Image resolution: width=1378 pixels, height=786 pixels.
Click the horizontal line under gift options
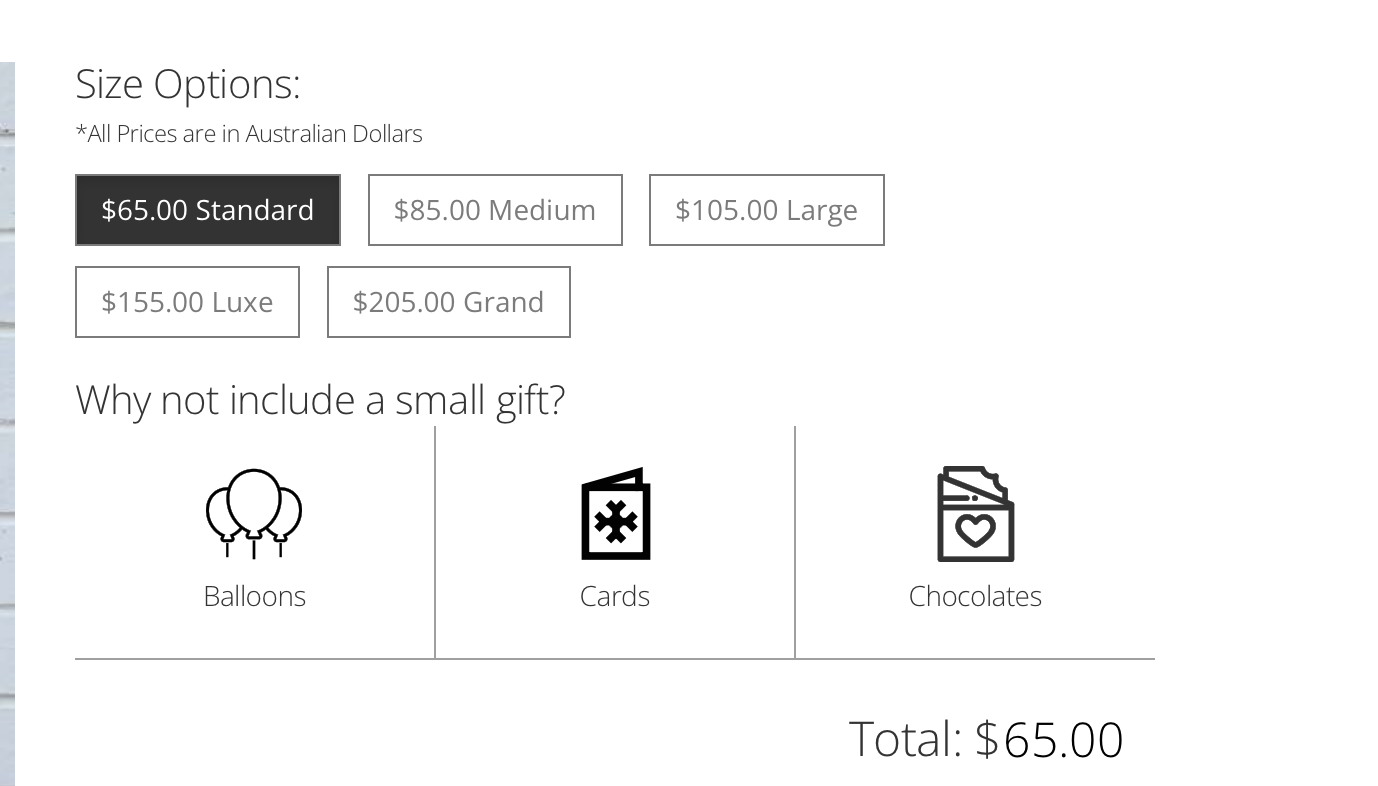pyautogui.click(x=615, y=659)
